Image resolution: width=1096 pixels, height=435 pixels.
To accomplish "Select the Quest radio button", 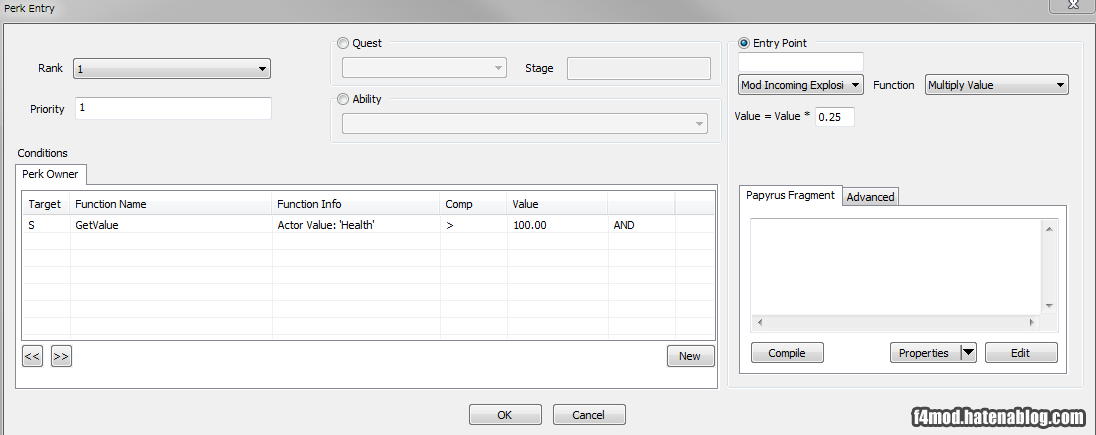I will click(x=342, y=43).
